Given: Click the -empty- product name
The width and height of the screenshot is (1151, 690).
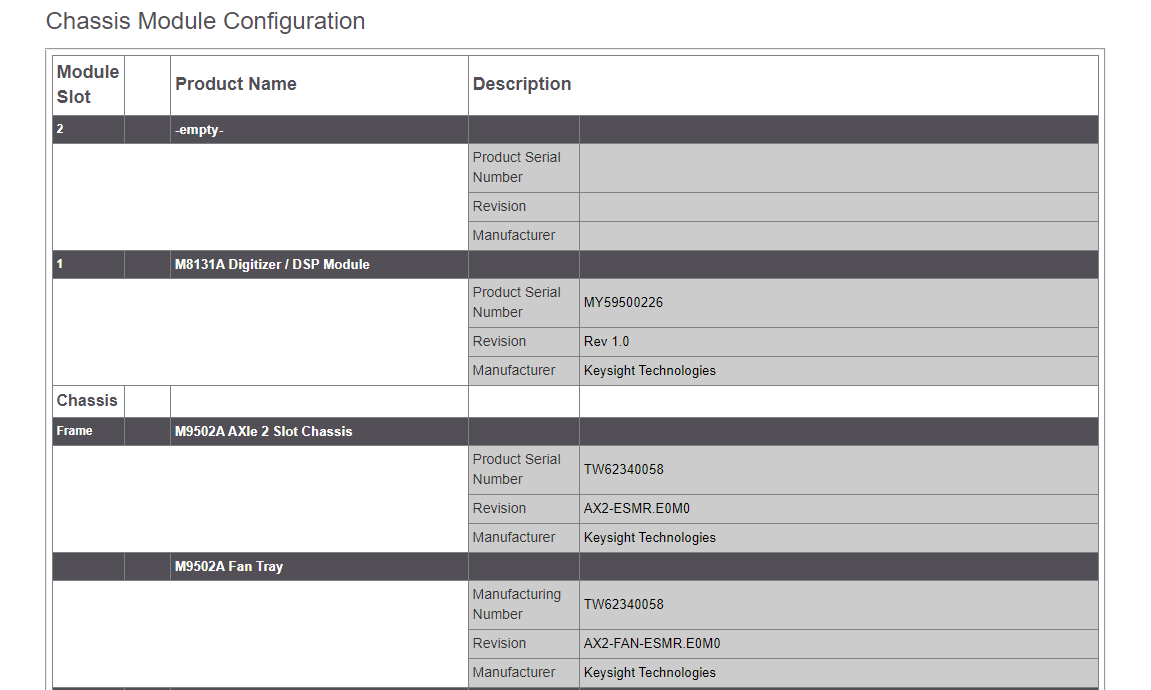Looking at the screenshot, I should 199,130.
